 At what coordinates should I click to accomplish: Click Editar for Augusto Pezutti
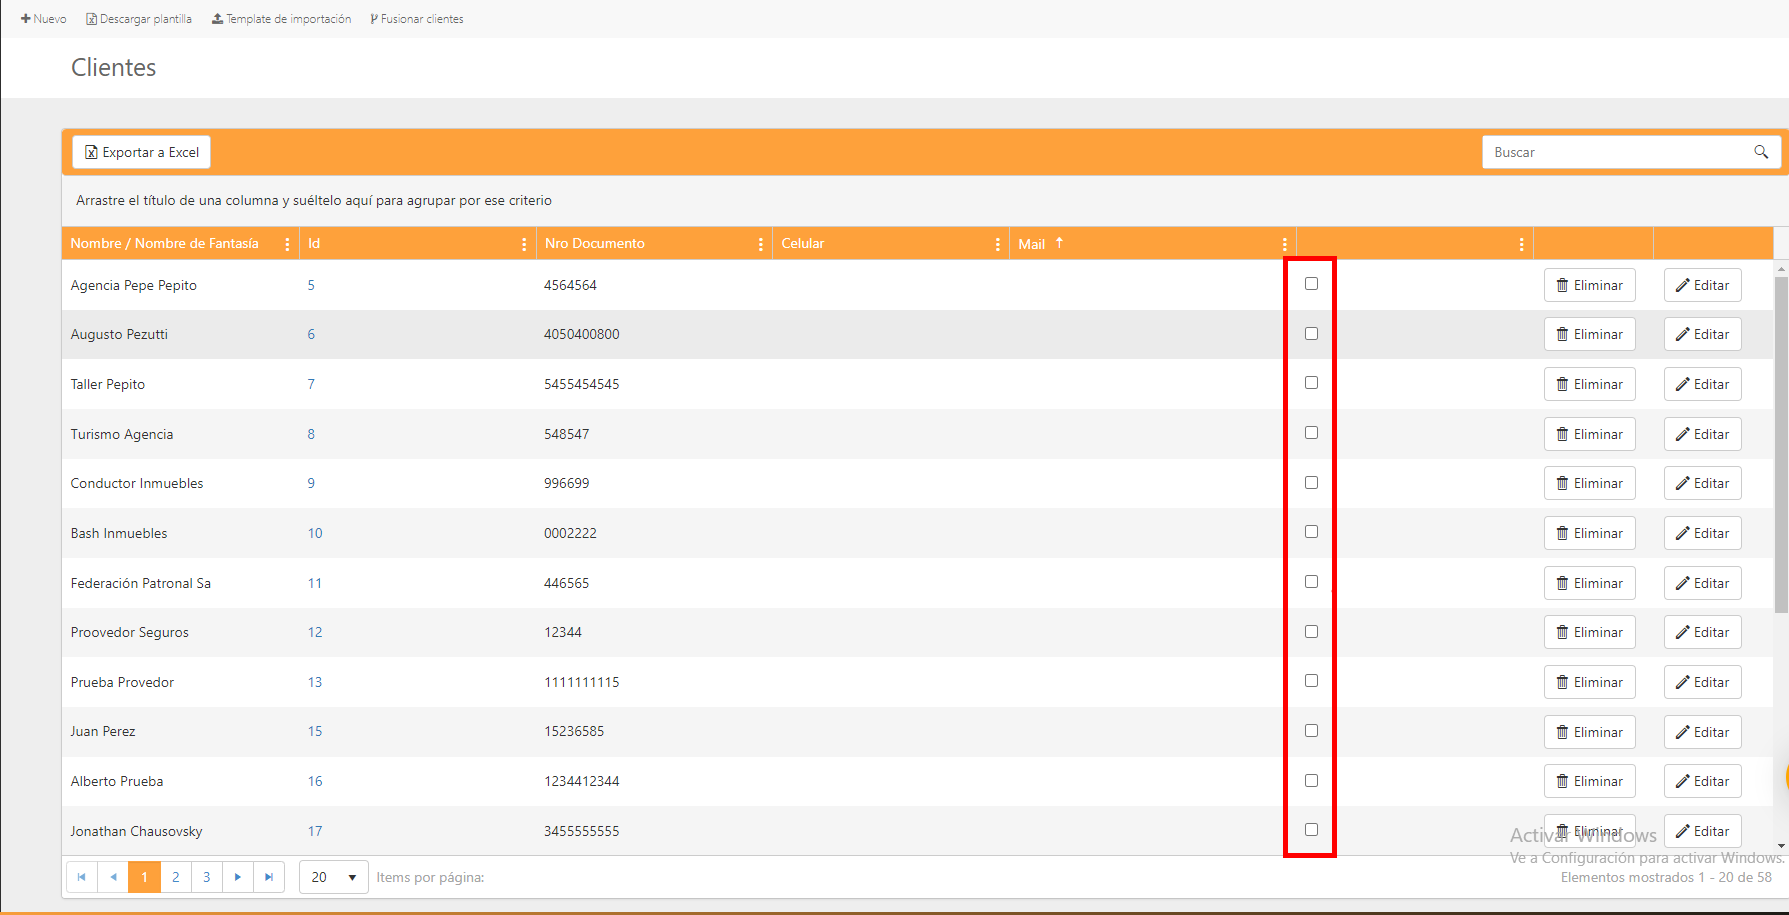tap(1702, 335)
